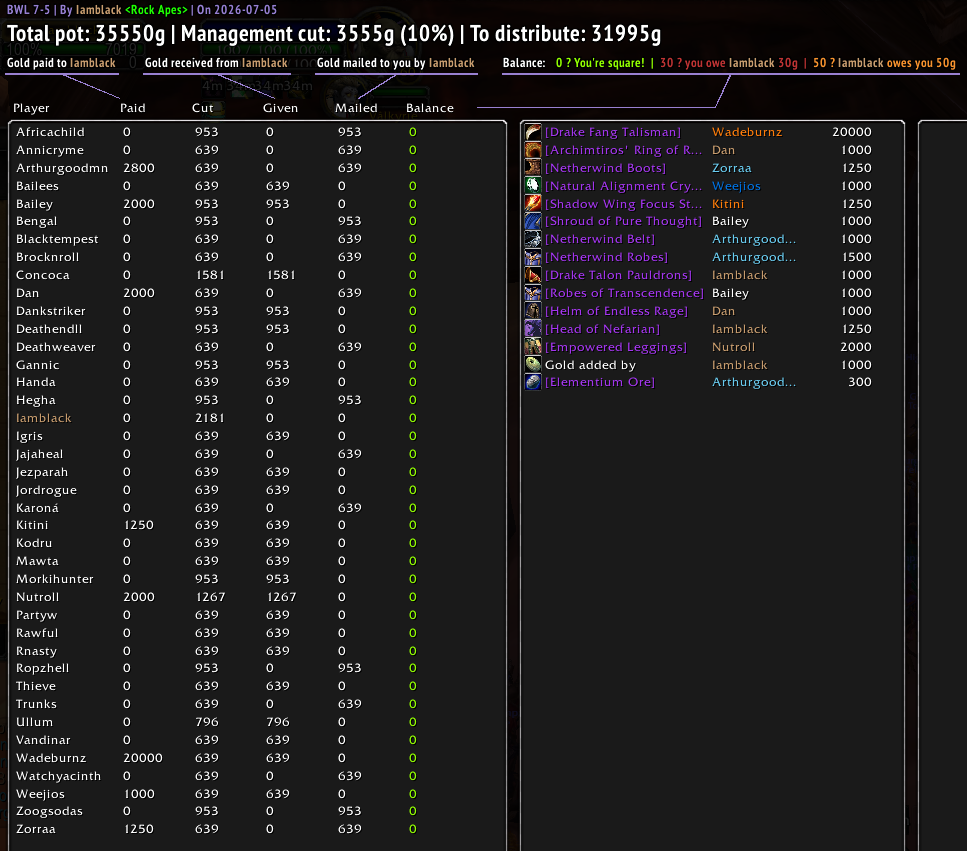Open the [Robes of Transcendence] item link

click(624, 293)
